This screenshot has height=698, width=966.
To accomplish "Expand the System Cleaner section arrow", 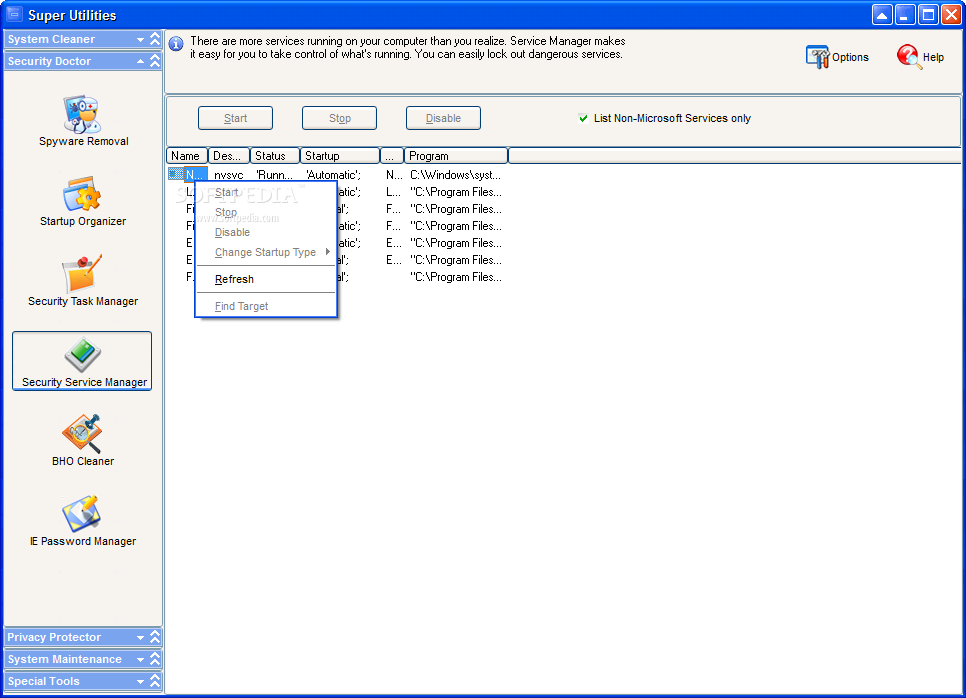I will point(140,39).
